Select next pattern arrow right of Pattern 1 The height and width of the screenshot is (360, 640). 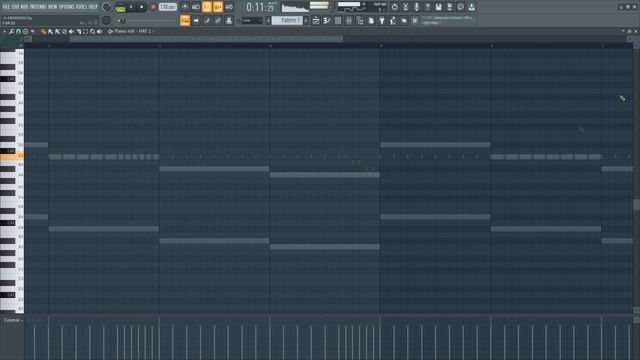[306, 20]
